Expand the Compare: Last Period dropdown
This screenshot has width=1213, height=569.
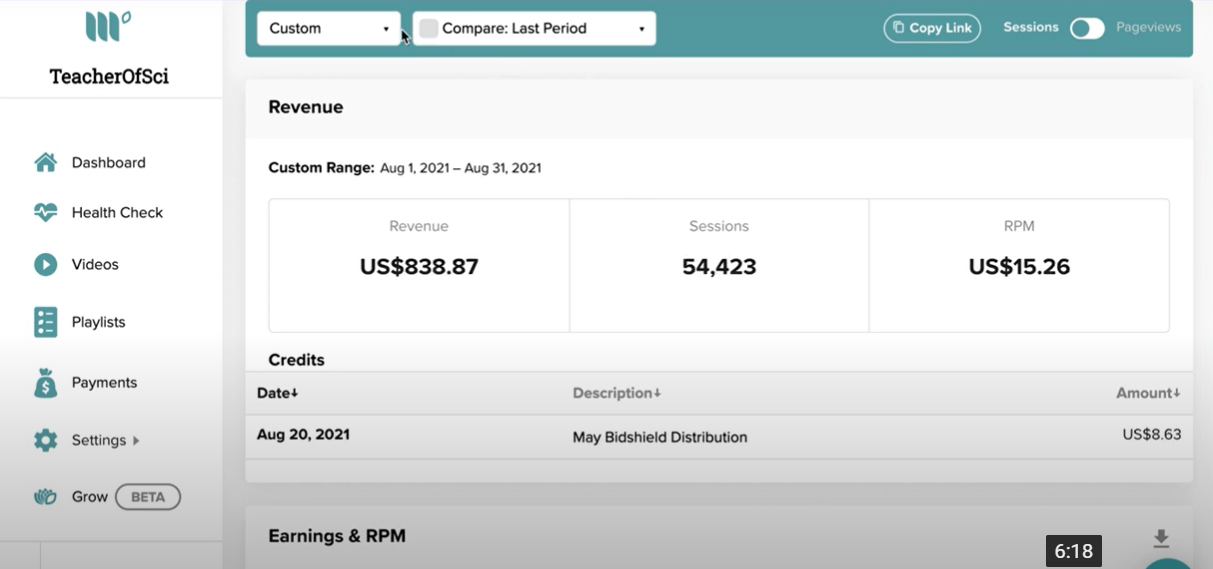pos(535,28)
